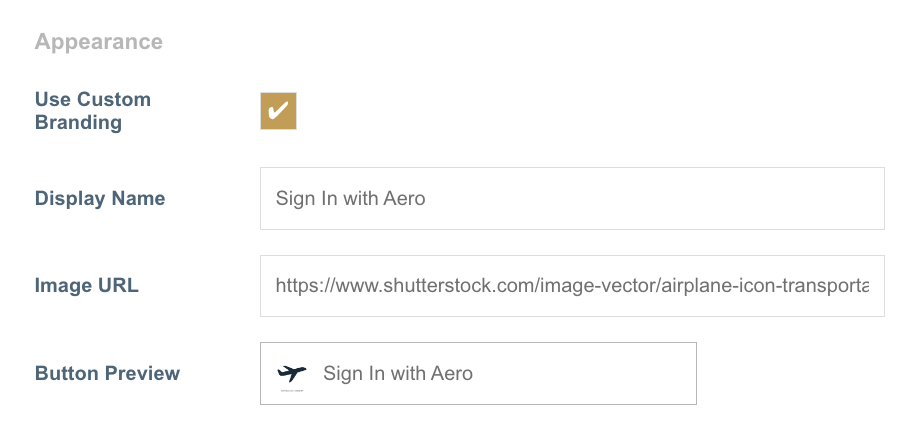Click the empty right side of the preview button

pyautogui.click(x=600, y=374)
